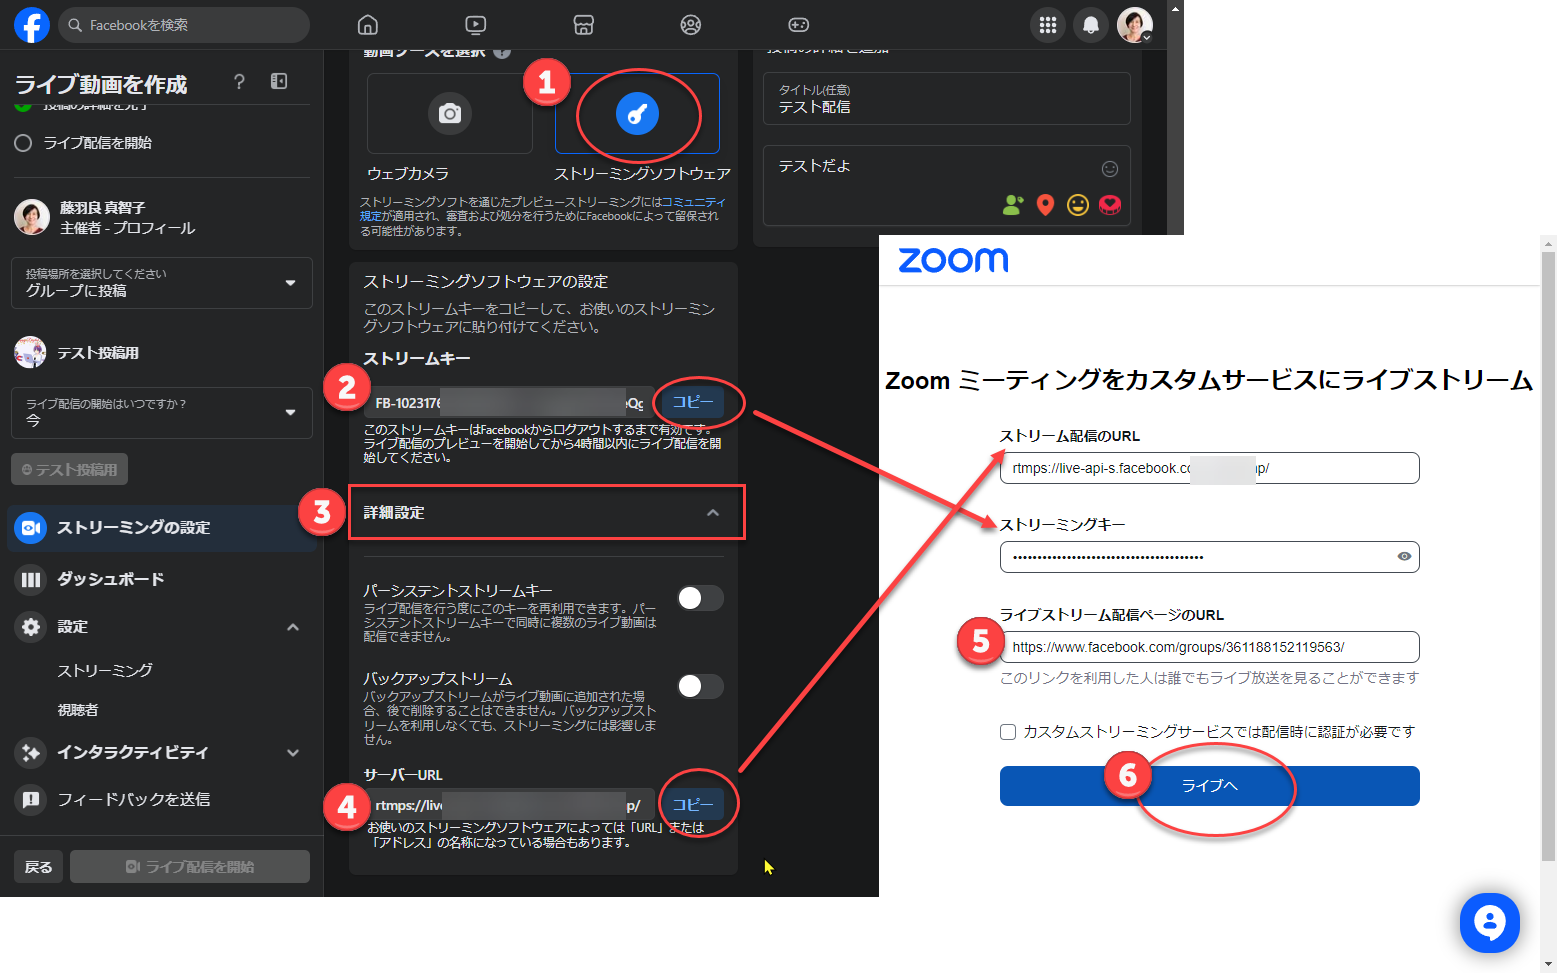Open ストリーミングの設定 in sidebar
Image resolution: width=1557 pixels, height=973 pixels.
click(162, 528)
